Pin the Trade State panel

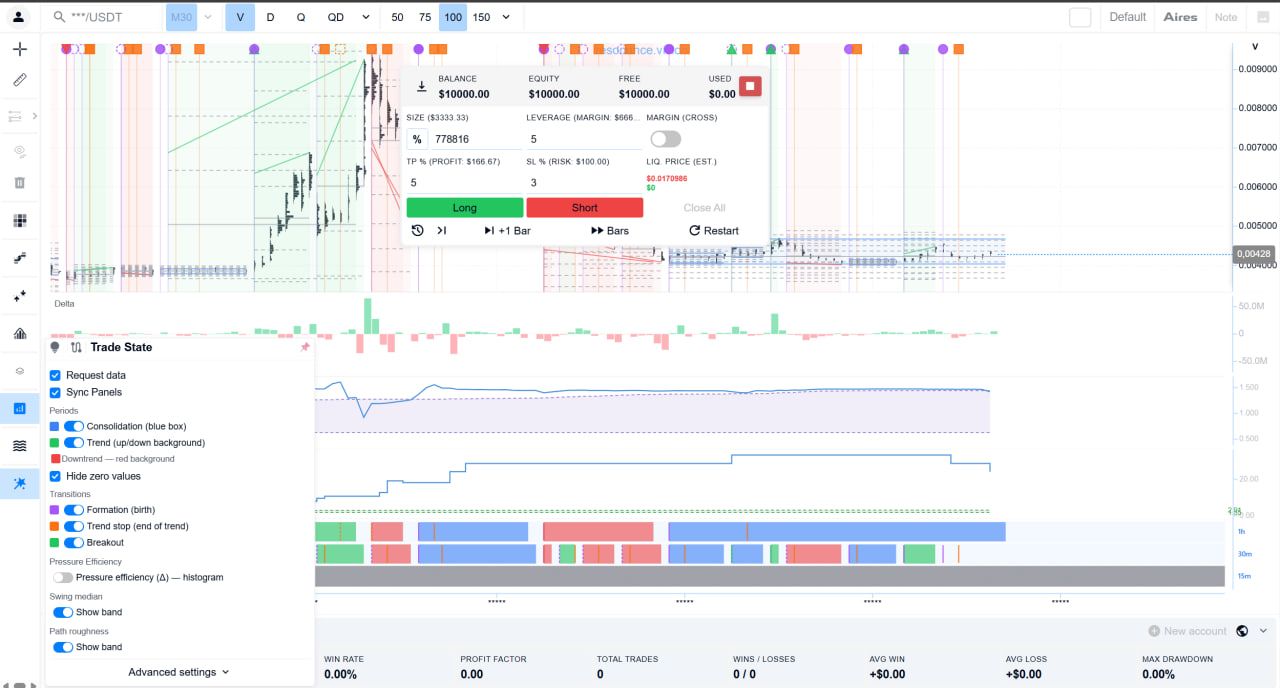point(305,347)
